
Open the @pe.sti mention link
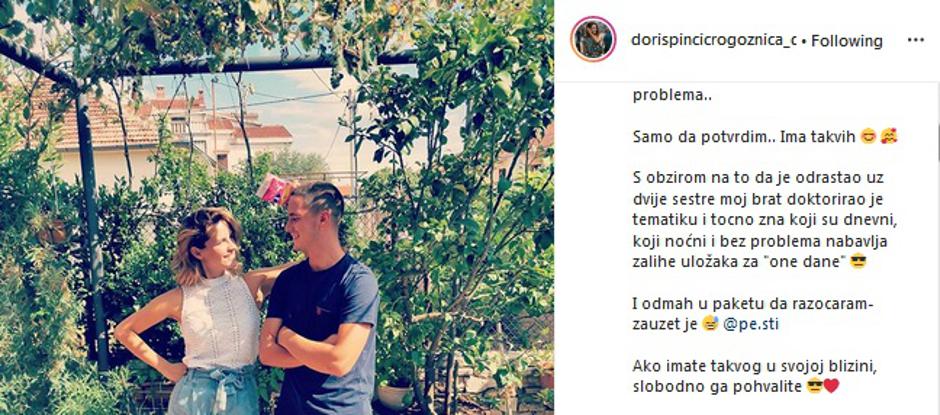tap(751, 324)
